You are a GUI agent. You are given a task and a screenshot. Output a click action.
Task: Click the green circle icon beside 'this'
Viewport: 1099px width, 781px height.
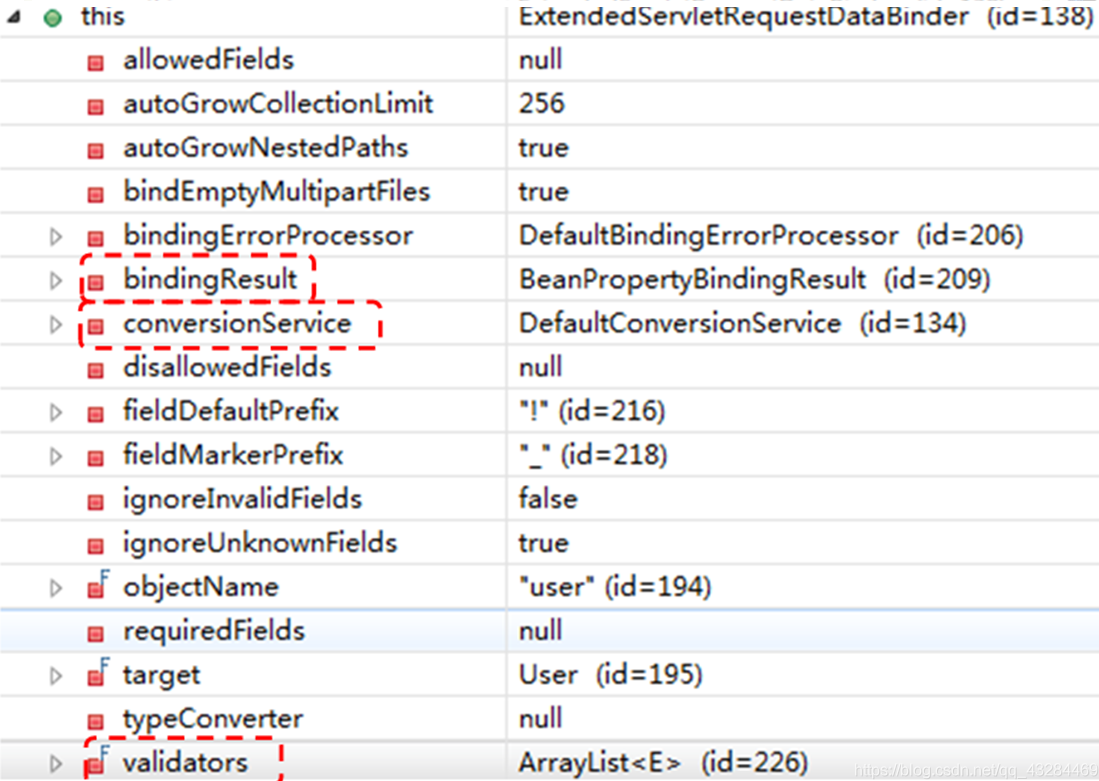[x=53, y=18]
